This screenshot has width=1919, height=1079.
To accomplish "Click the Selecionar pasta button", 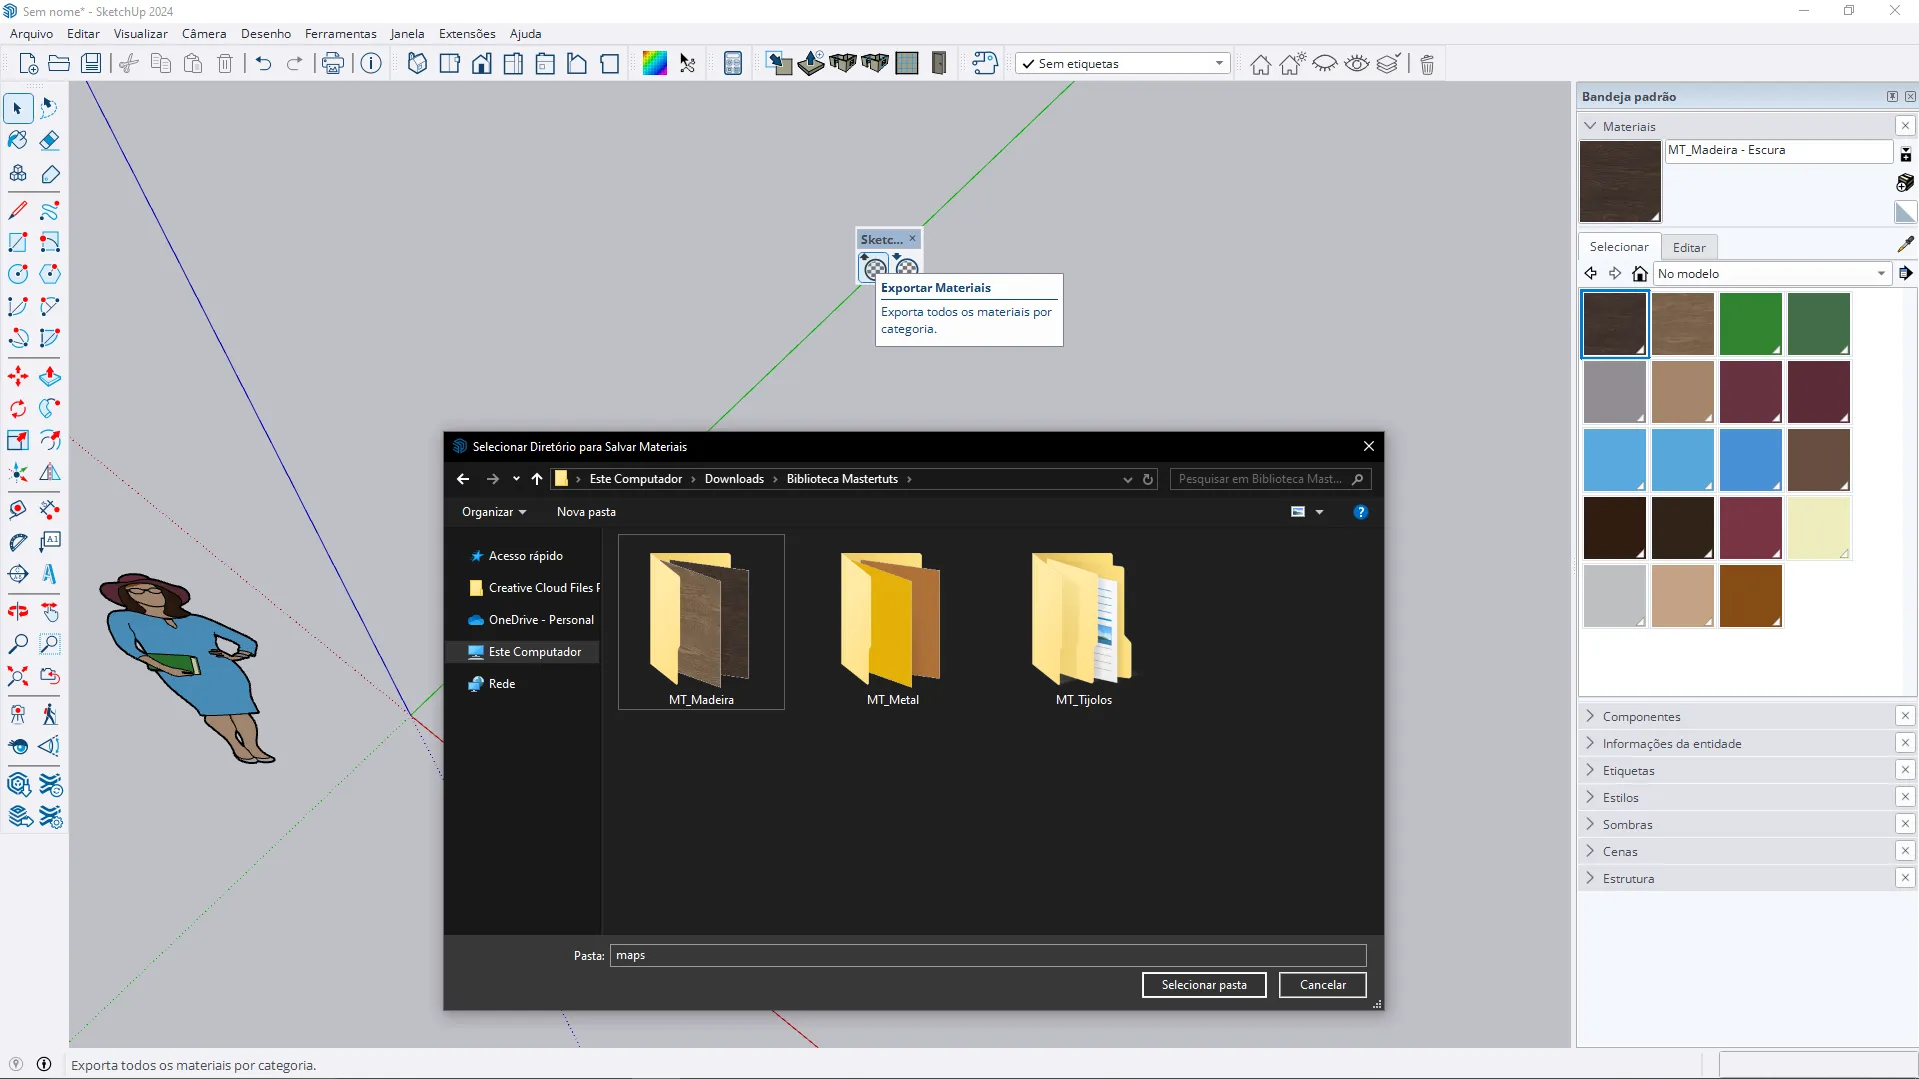I will point(1203,985).
